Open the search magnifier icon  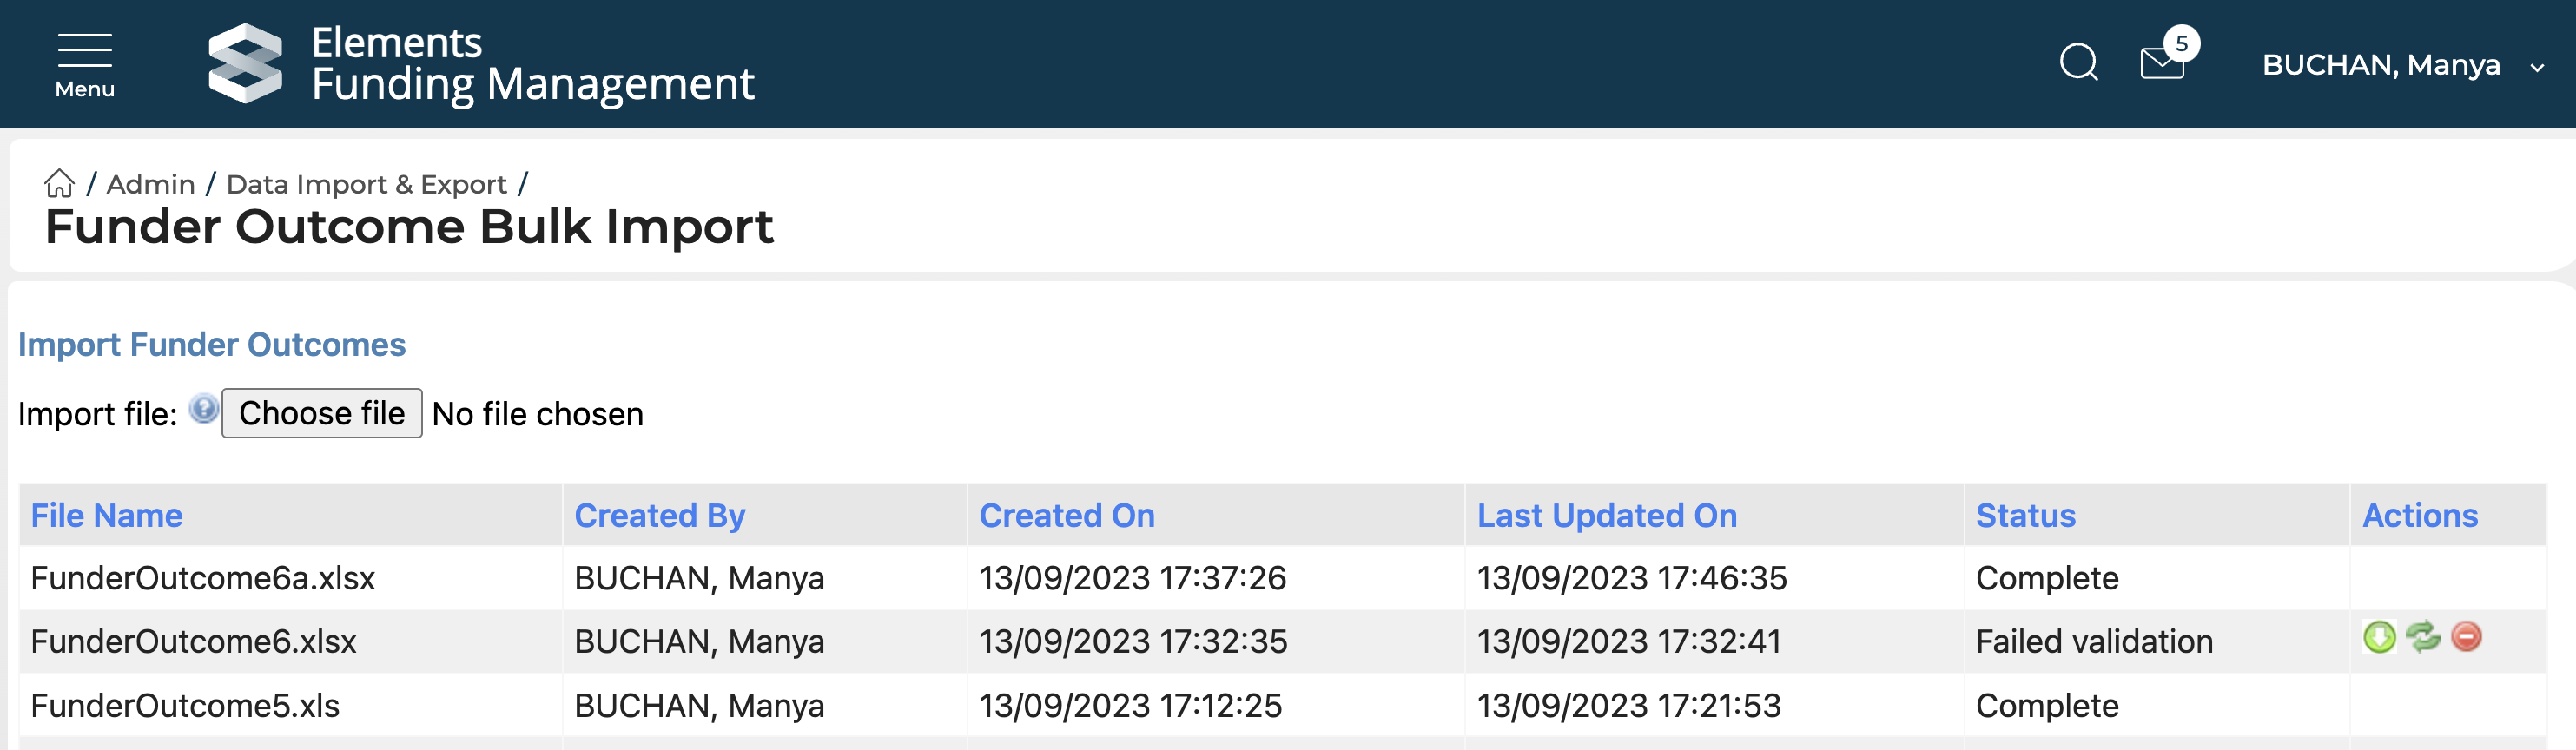[2078, 63]
